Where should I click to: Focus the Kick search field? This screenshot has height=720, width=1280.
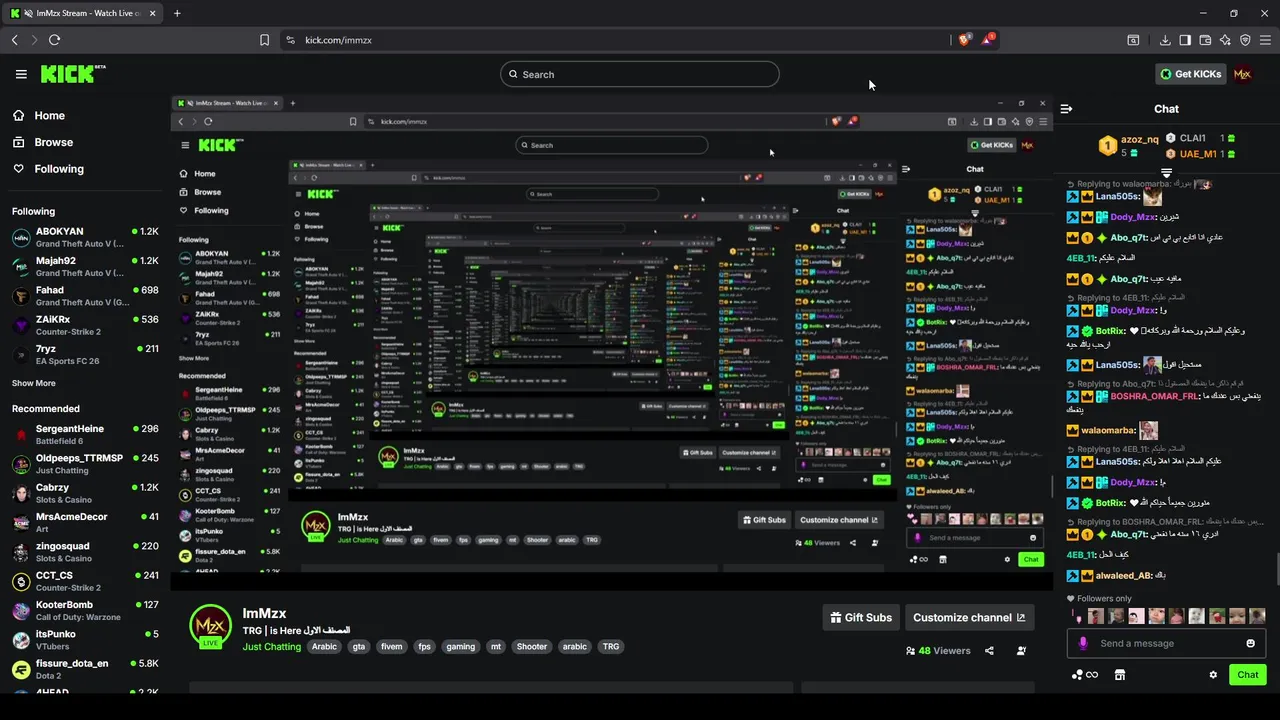[640, 74]
